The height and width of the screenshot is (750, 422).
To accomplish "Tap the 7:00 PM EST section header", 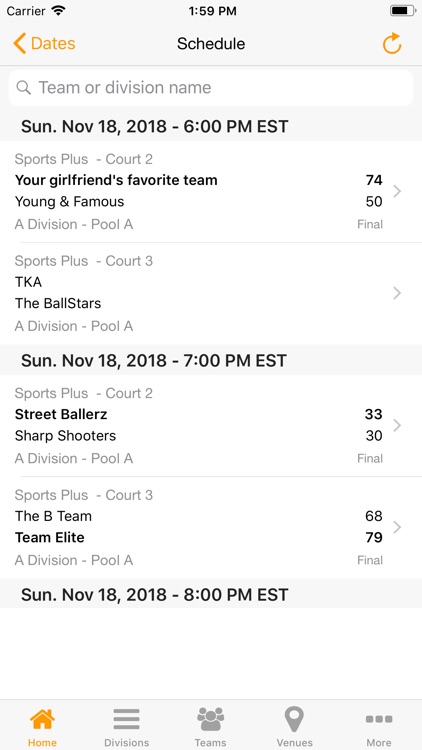I will coord(211,360).
